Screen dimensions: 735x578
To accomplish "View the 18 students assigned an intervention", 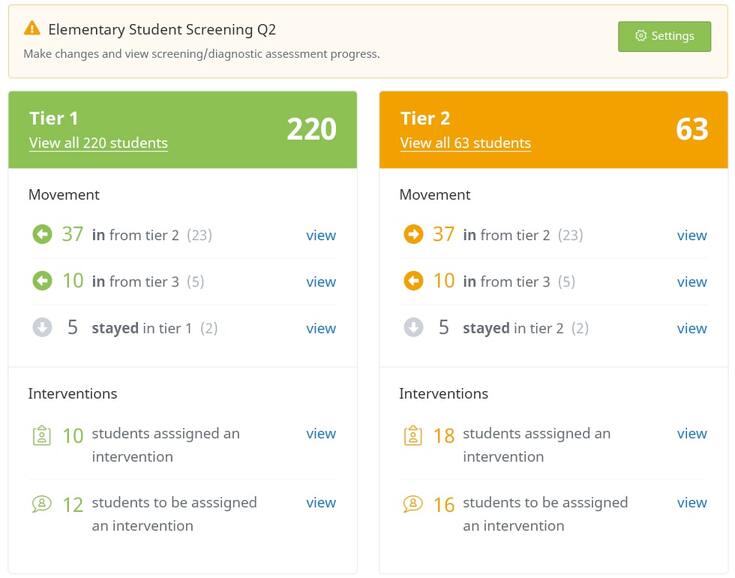I will click(x=692, y=434).
